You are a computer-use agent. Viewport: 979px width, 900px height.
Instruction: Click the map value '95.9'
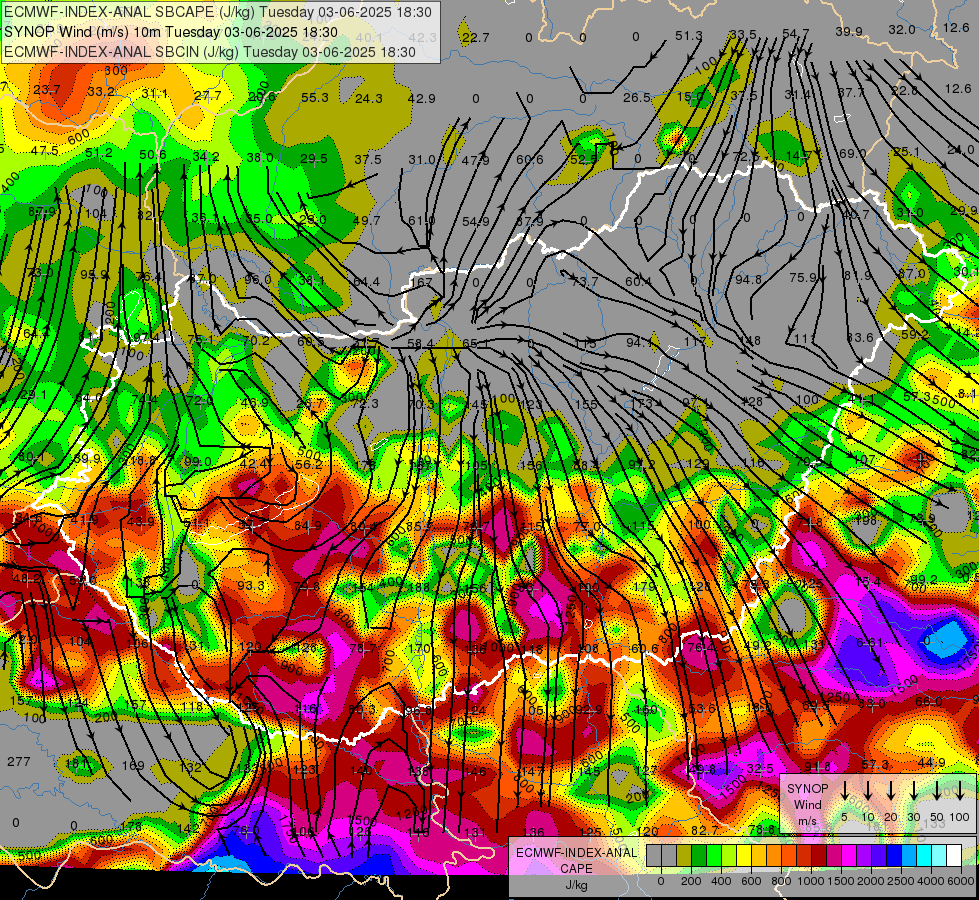pos(94,274)
